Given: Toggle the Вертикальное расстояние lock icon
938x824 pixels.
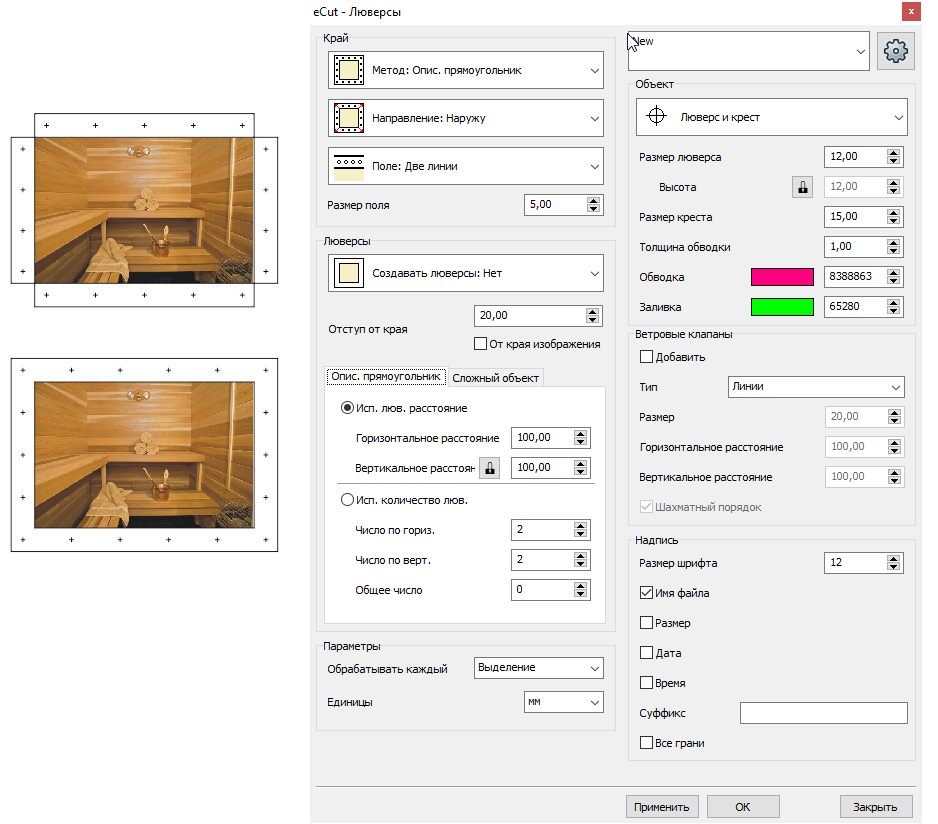Looking at the screenshot, I should click(x=489, y=468).
